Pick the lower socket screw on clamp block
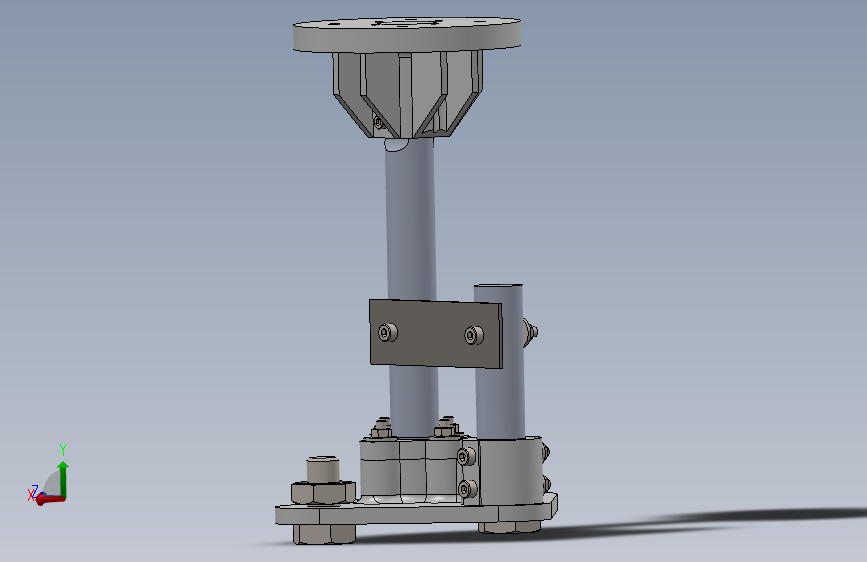The width and height of the screenshot is (867, 562). (467, 489)
